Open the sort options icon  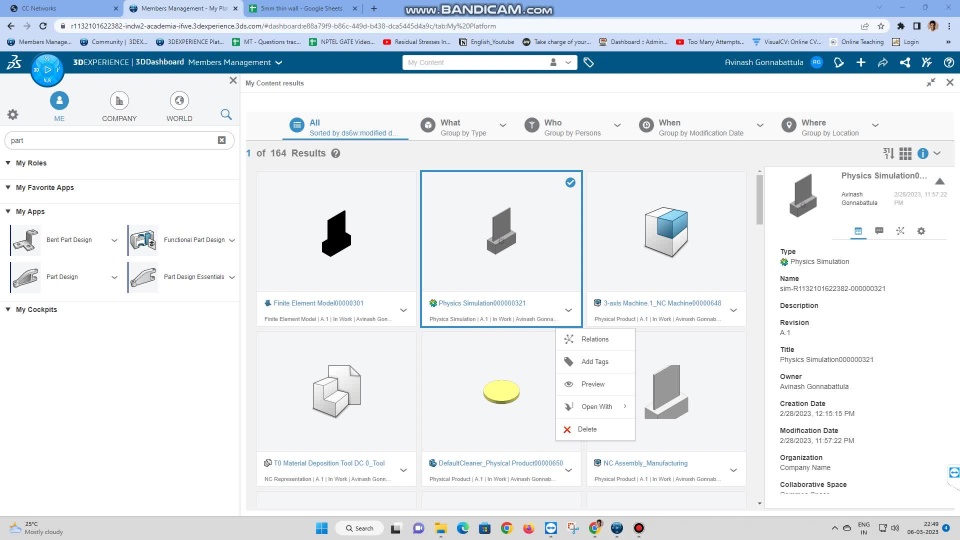click(888, 153)
